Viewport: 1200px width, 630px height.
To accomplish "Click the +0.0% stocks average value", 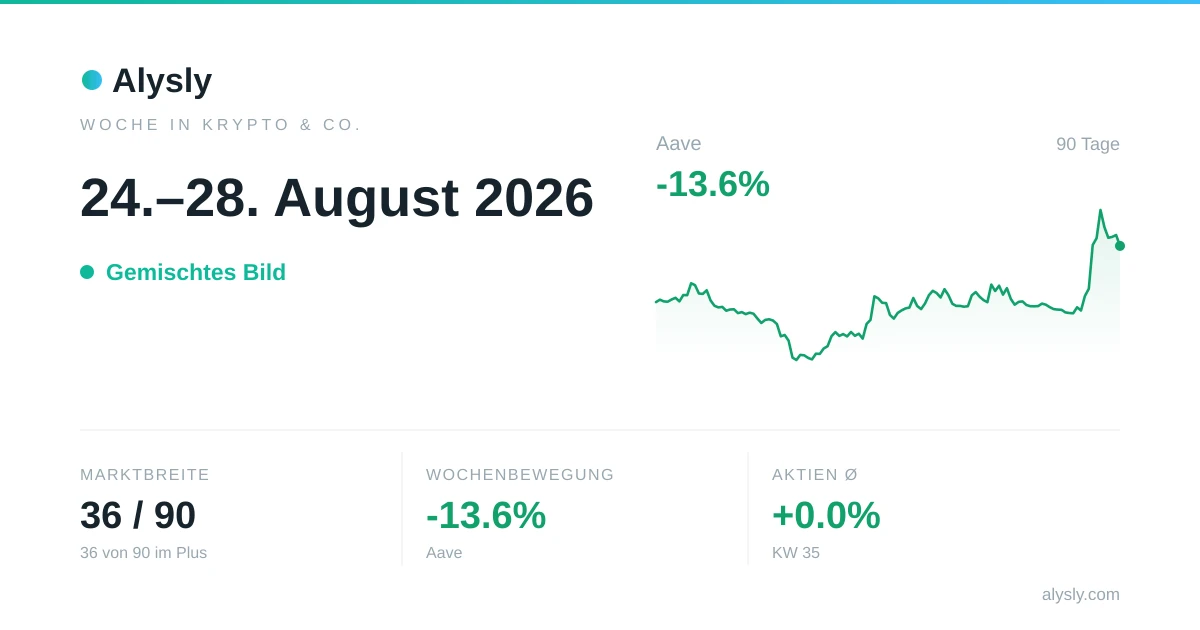I will click(x=826, y=516).
